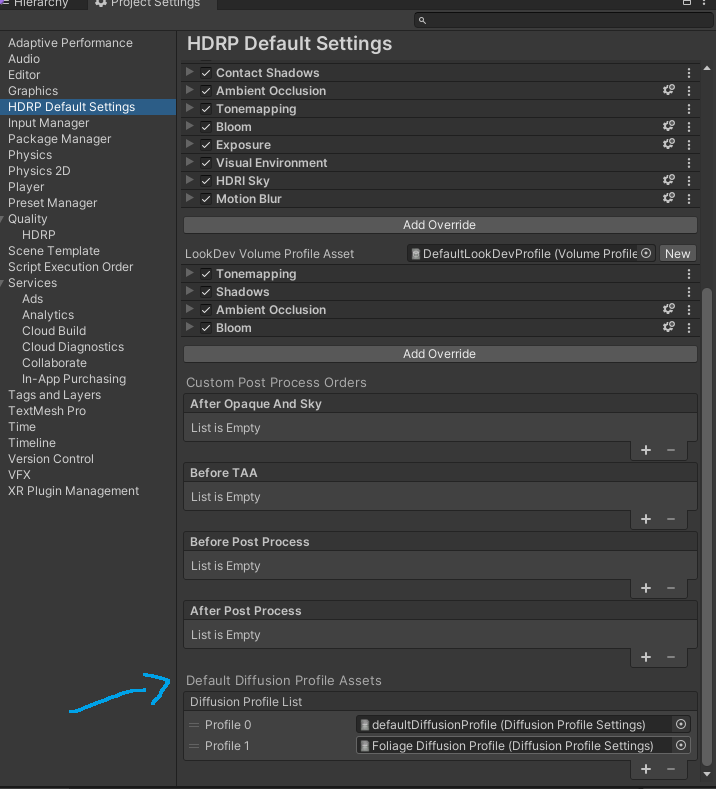Switch to the Hierarchy tab
Screen dimensions: 716x789
tap(40, 4)
